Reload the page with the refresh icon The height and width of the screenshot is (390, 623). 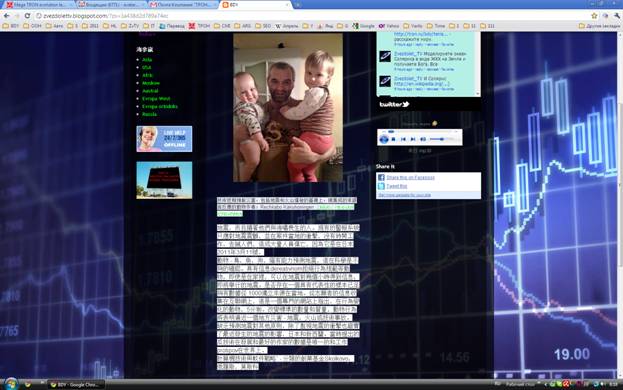pyautogui.click(x=27, y=16)
